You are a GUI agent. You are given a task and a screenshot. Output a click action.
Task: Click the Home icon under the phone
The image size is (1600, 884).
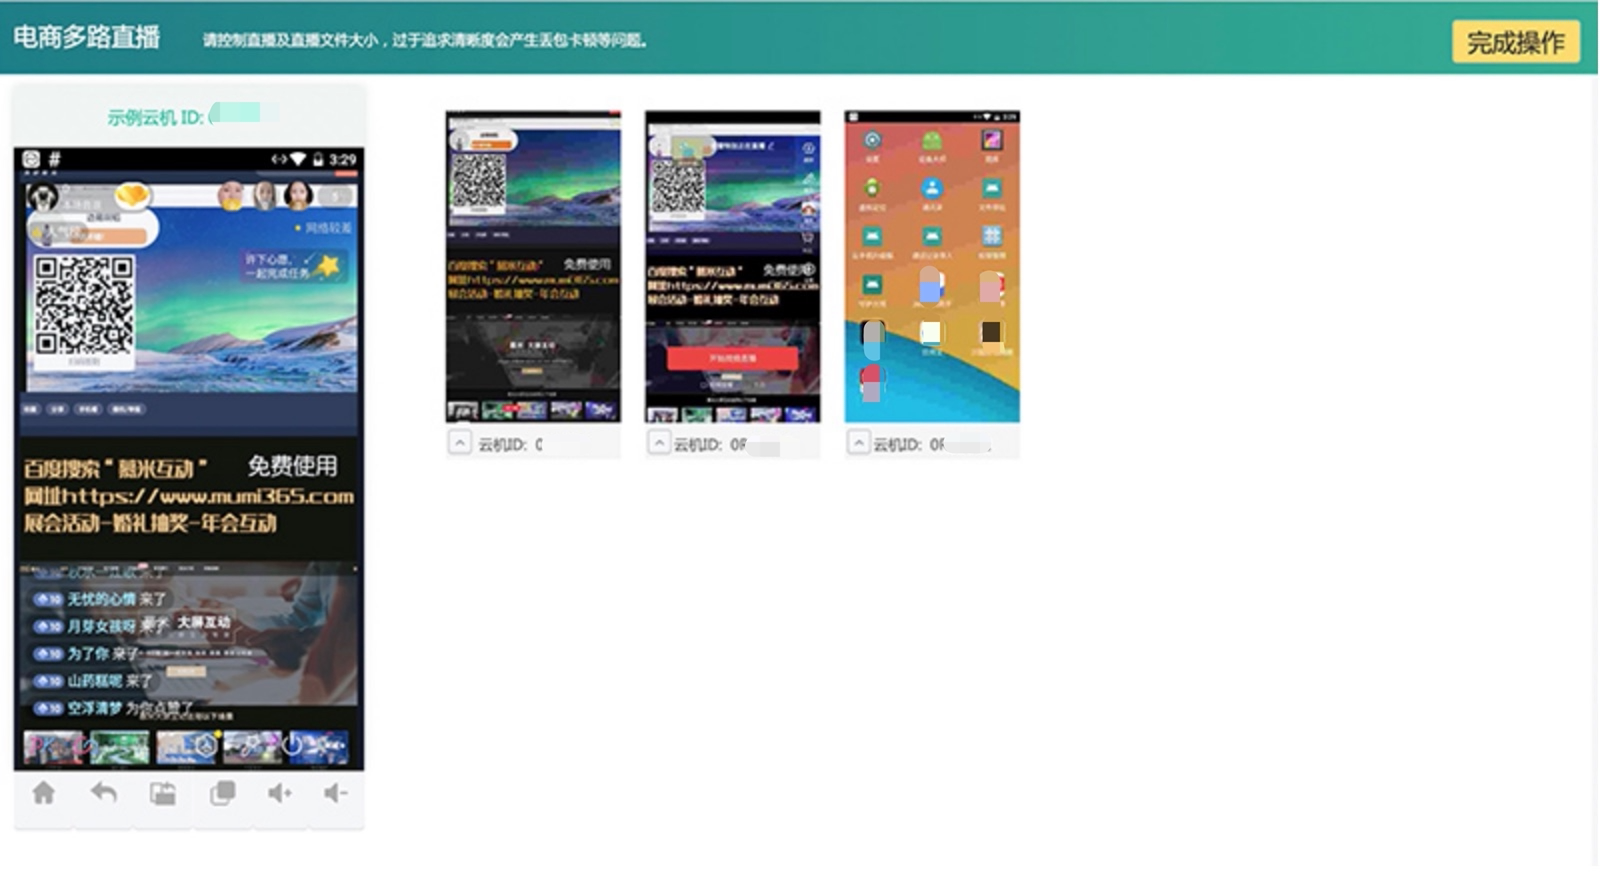pos(44,793)
